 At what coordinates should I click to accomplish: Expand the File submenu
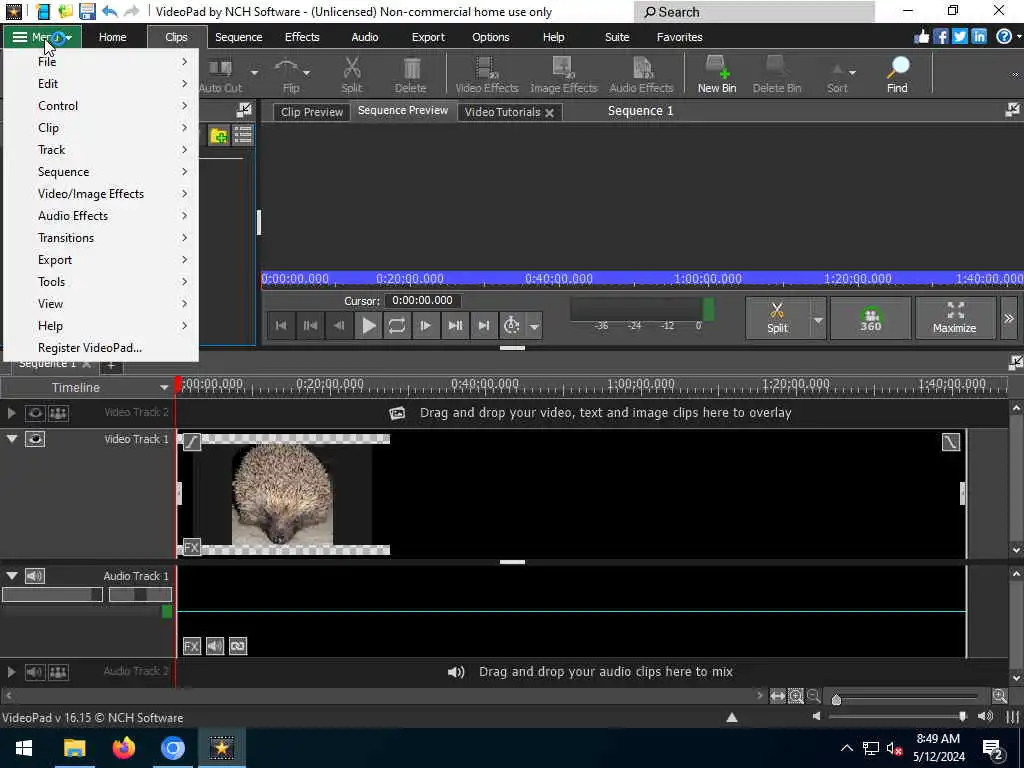101,61
